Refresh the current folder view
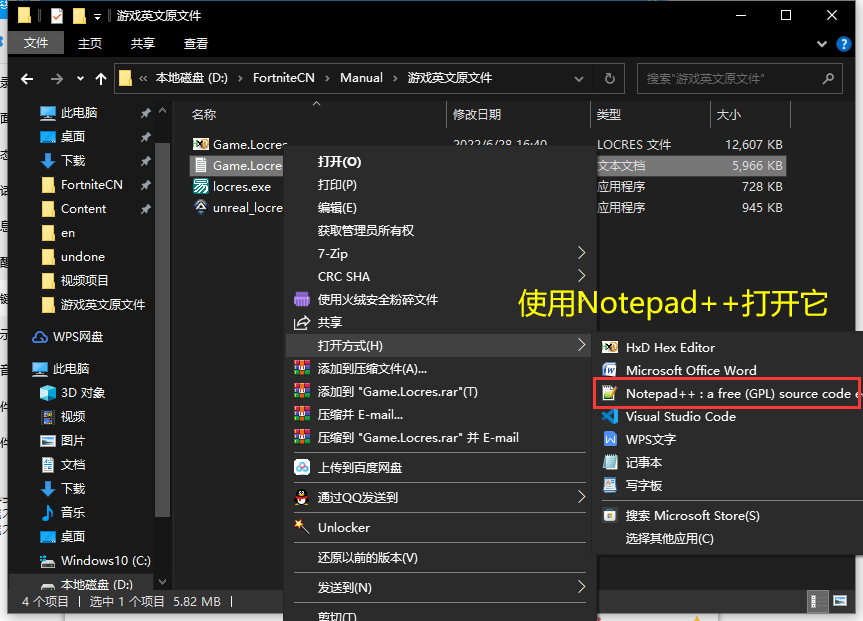This screenshot has width=863, height=621. [610, 79]
